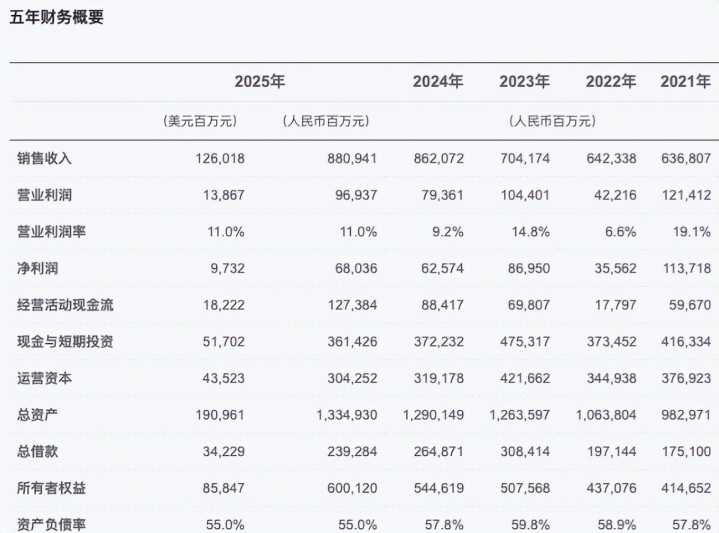The width and height of the screenshot is (719, 533).
Task: Click the 85,847 equity value
Action: [x=224, y=488]
